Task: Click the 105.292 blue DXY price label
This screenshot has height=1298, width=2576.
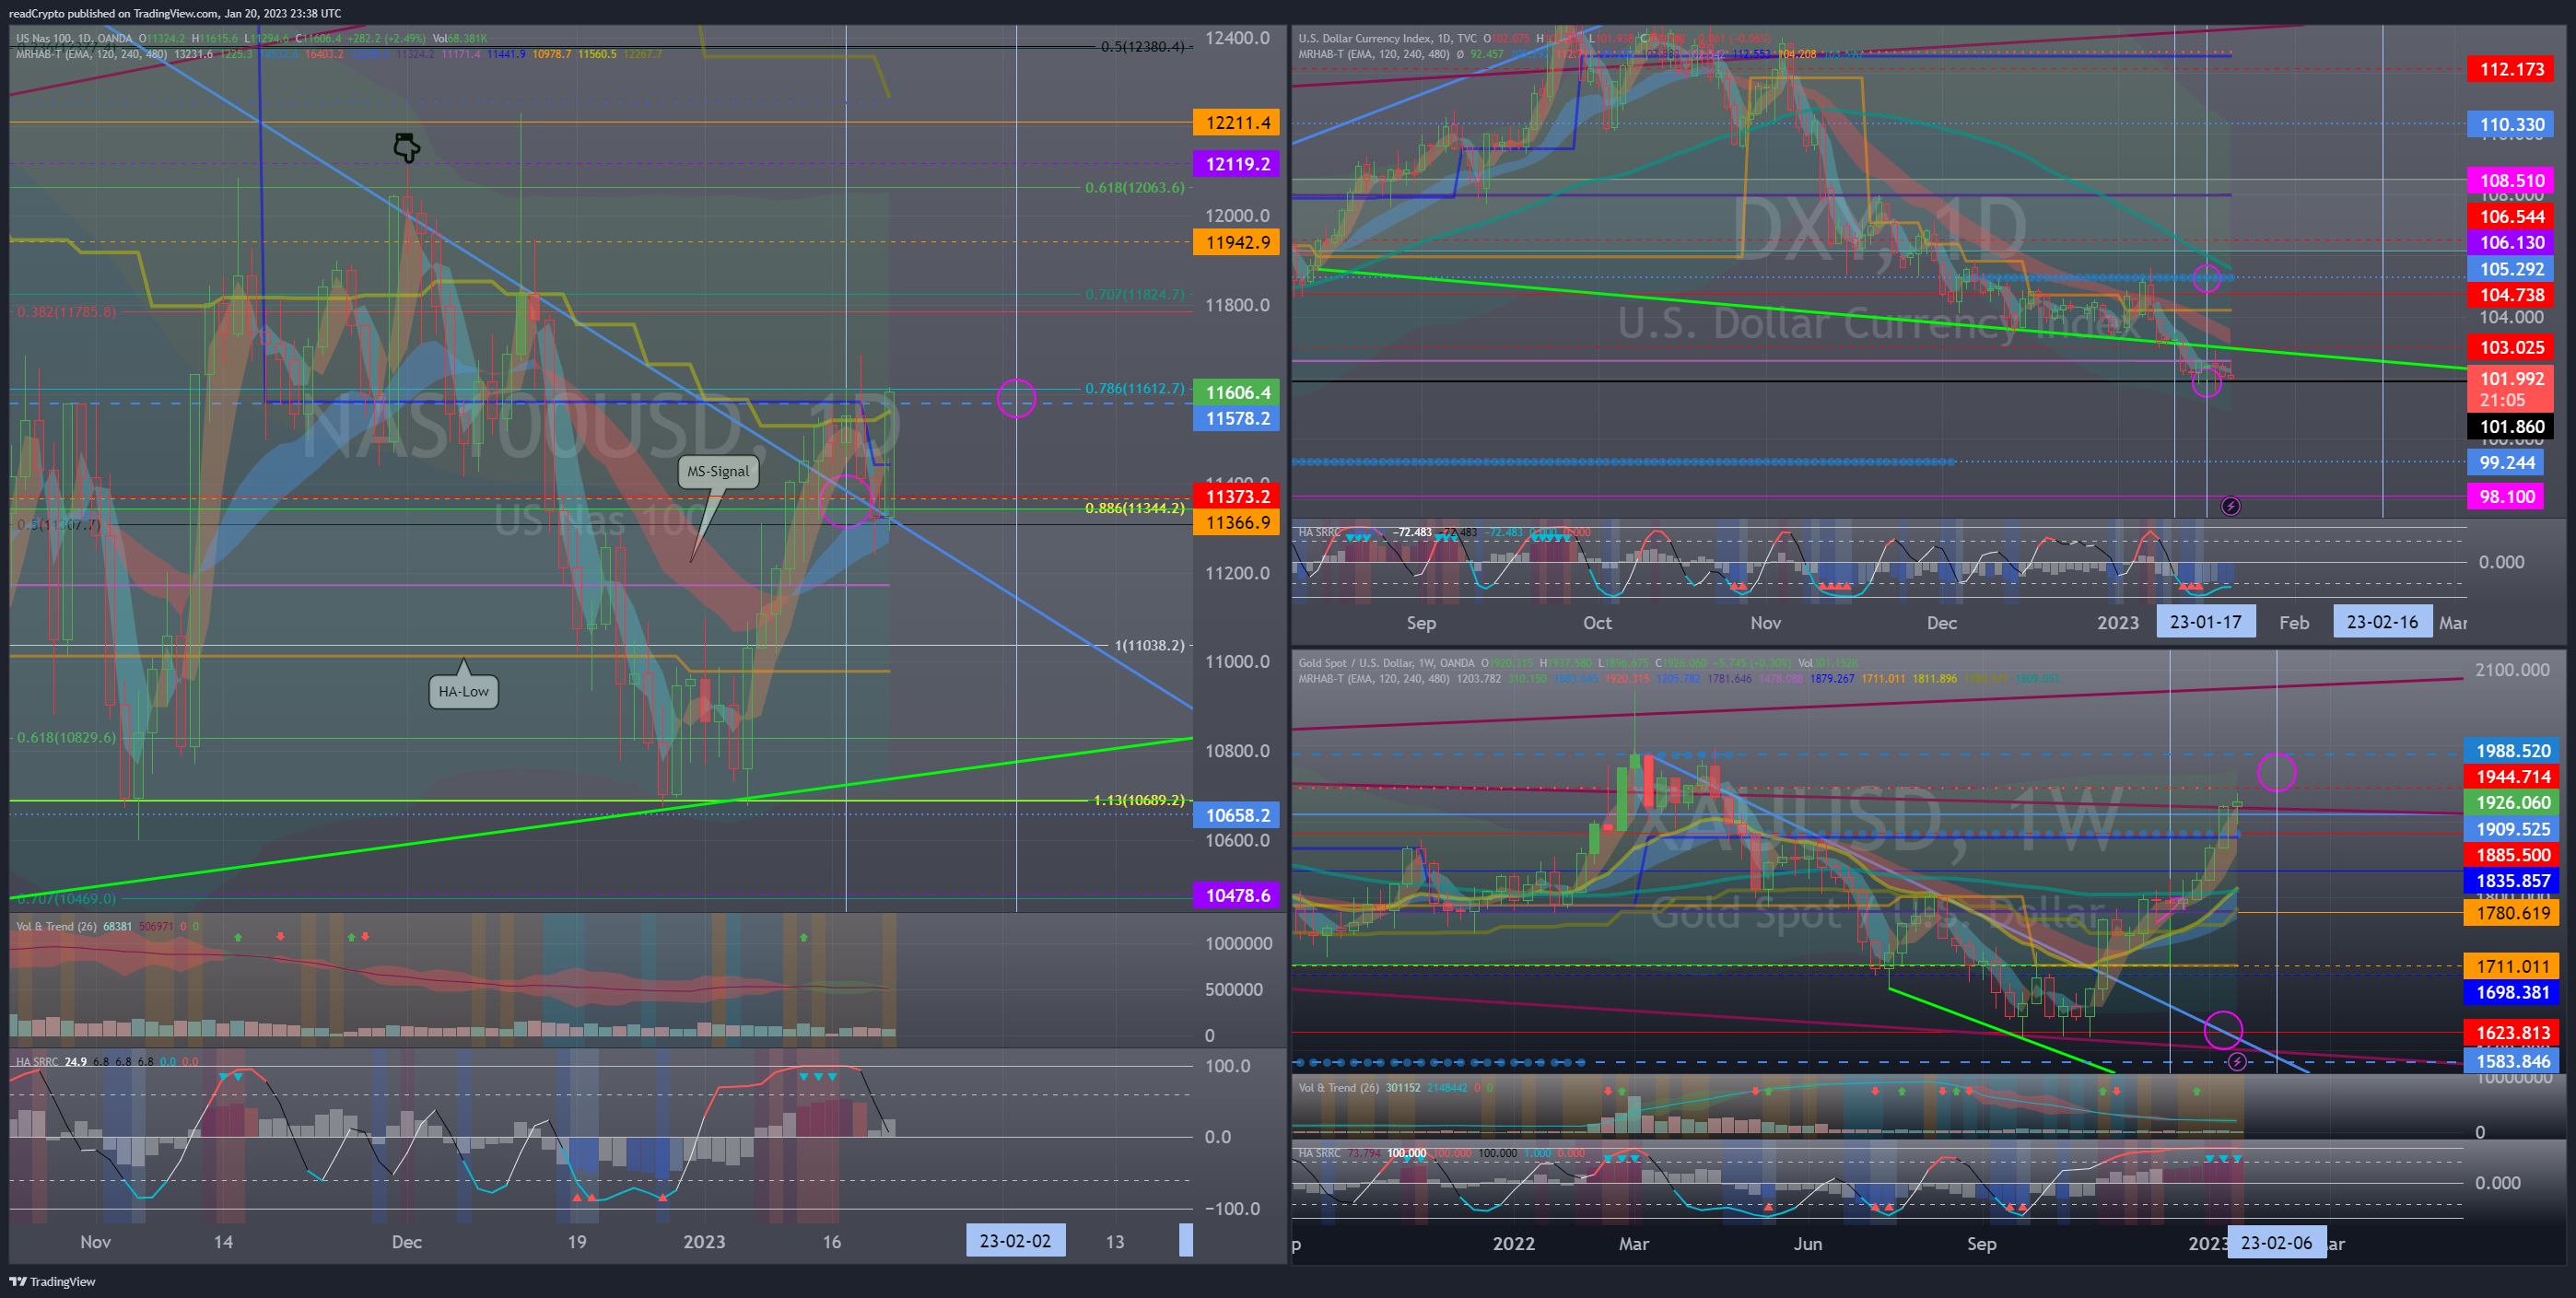Action: (2511, 269)
